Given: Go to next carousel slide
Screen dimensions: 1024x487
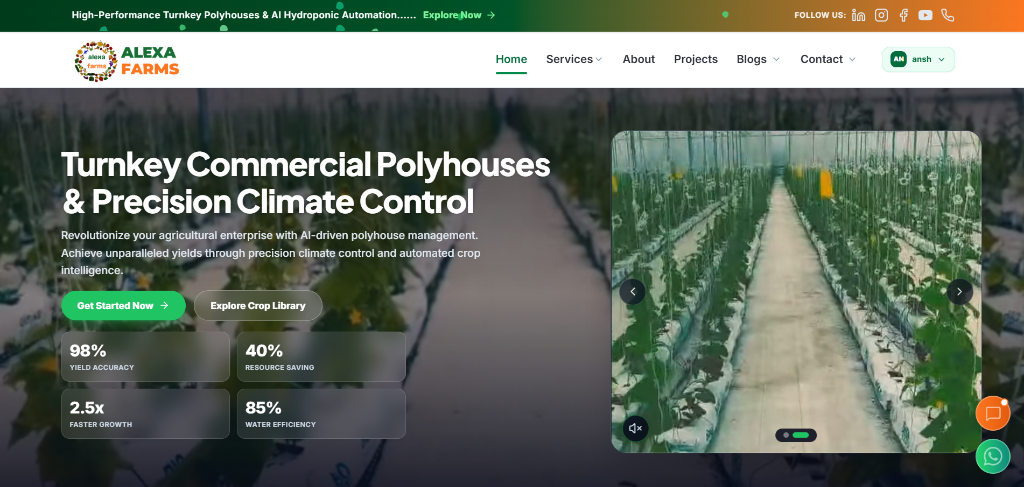Looking at the screenshot, I should click(x=959, y=292).
